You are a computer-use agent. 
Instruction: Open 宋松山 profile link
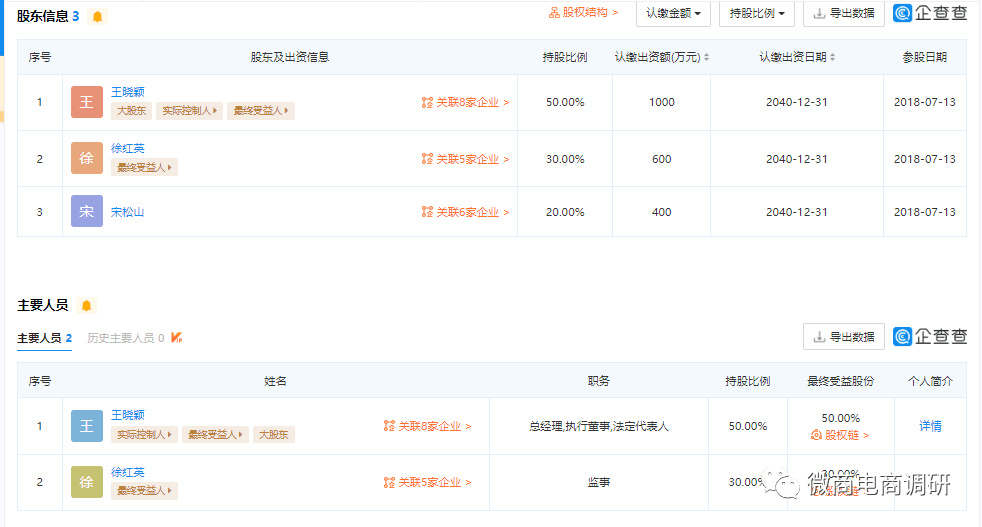tap(128, 212)
